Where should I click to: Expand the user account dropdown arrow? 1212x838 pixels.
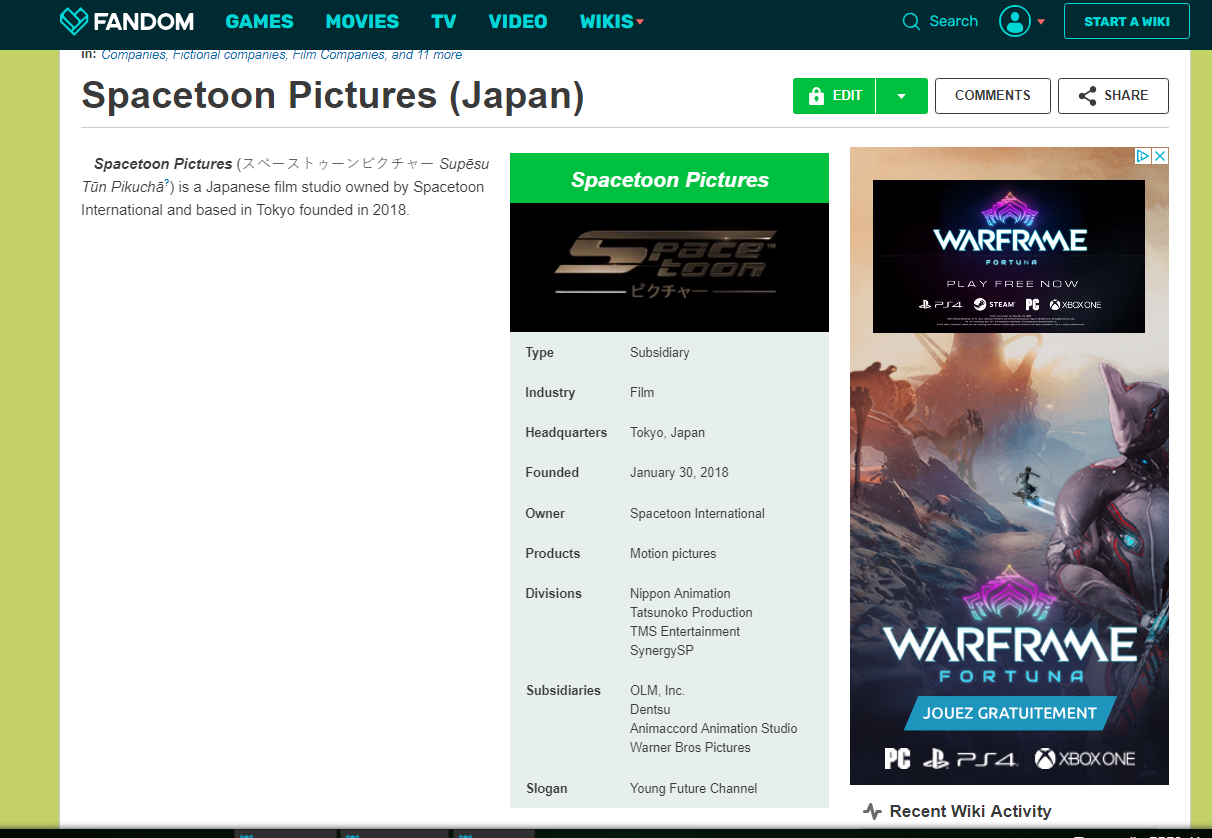(1041, 22)
